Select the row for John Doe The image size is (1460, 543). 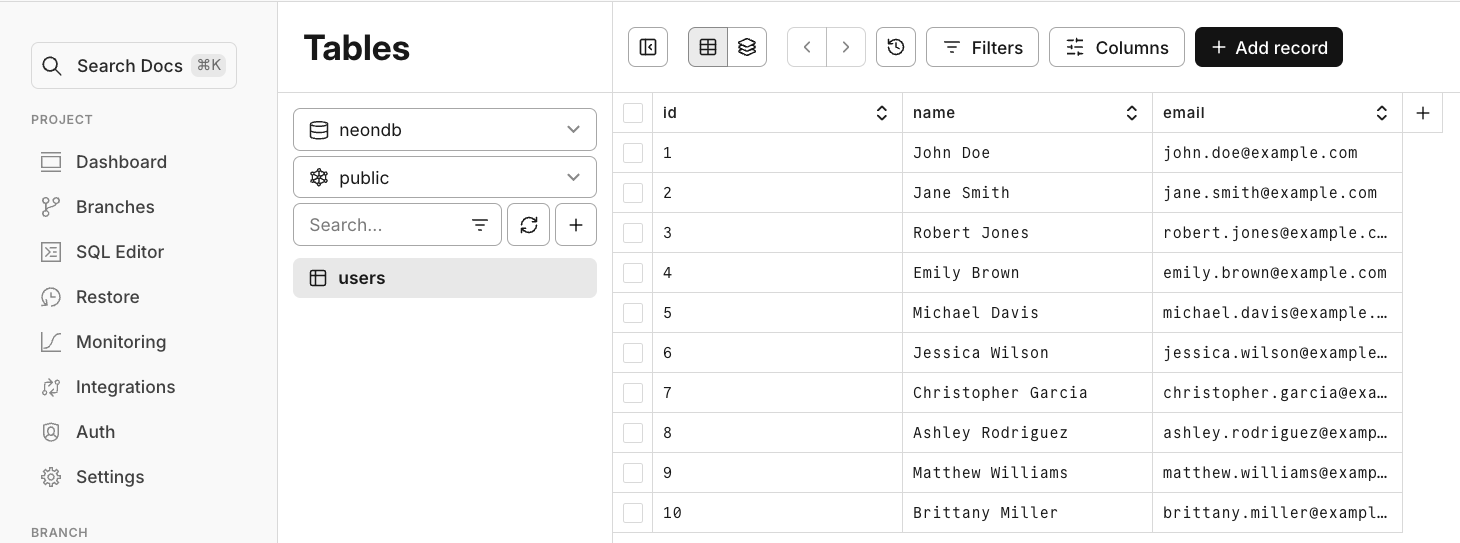tap(633, 153)
